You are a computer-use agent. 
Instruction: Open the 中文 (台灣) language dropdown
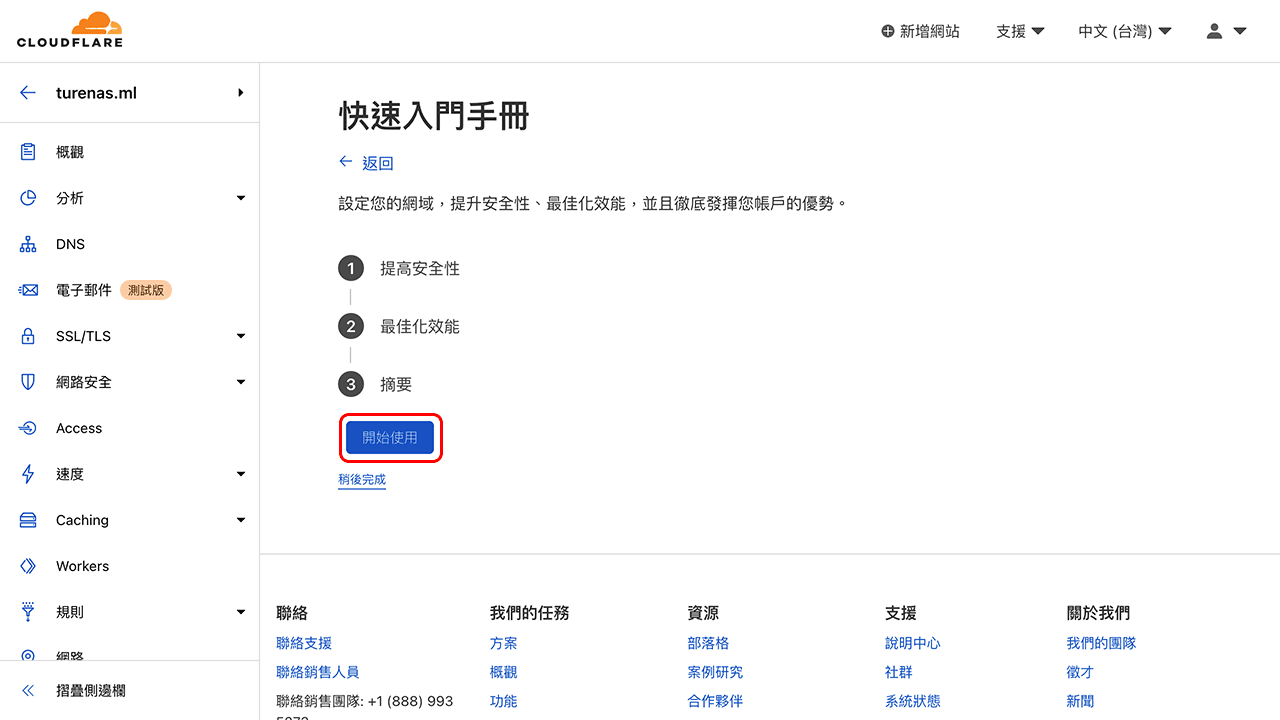1124,31
